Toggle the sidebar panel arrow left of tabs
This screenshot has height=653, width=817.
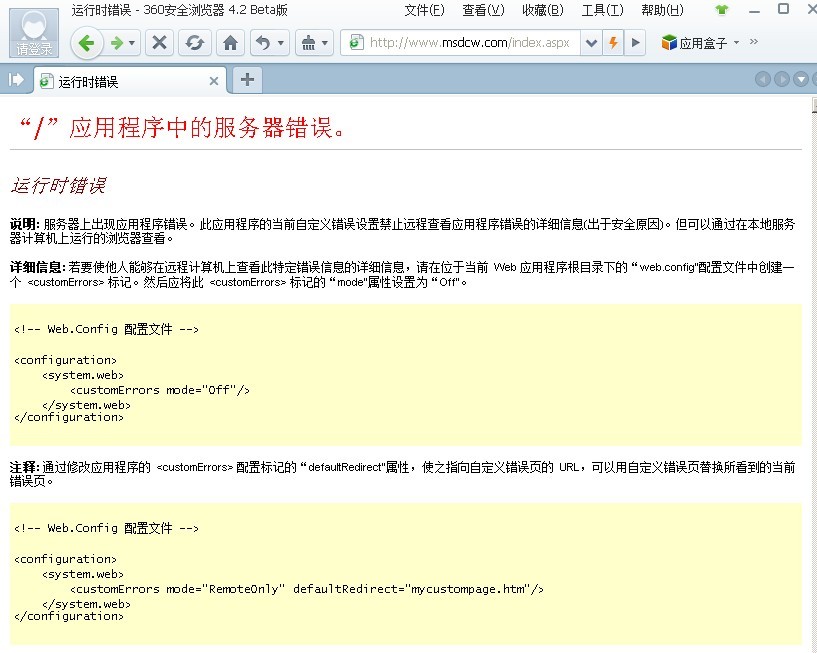(x=16, y=80)
